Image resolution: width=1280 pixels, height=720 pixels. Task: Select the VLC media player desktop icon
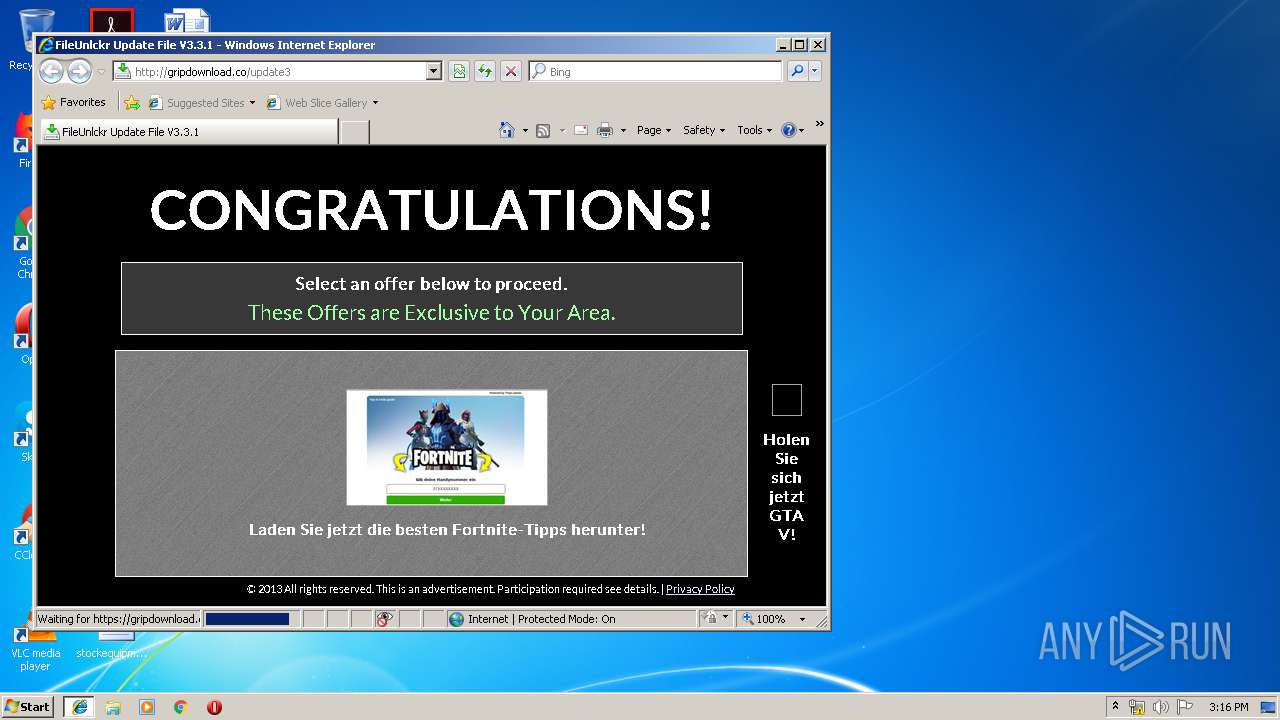click(x=34, y=650)
